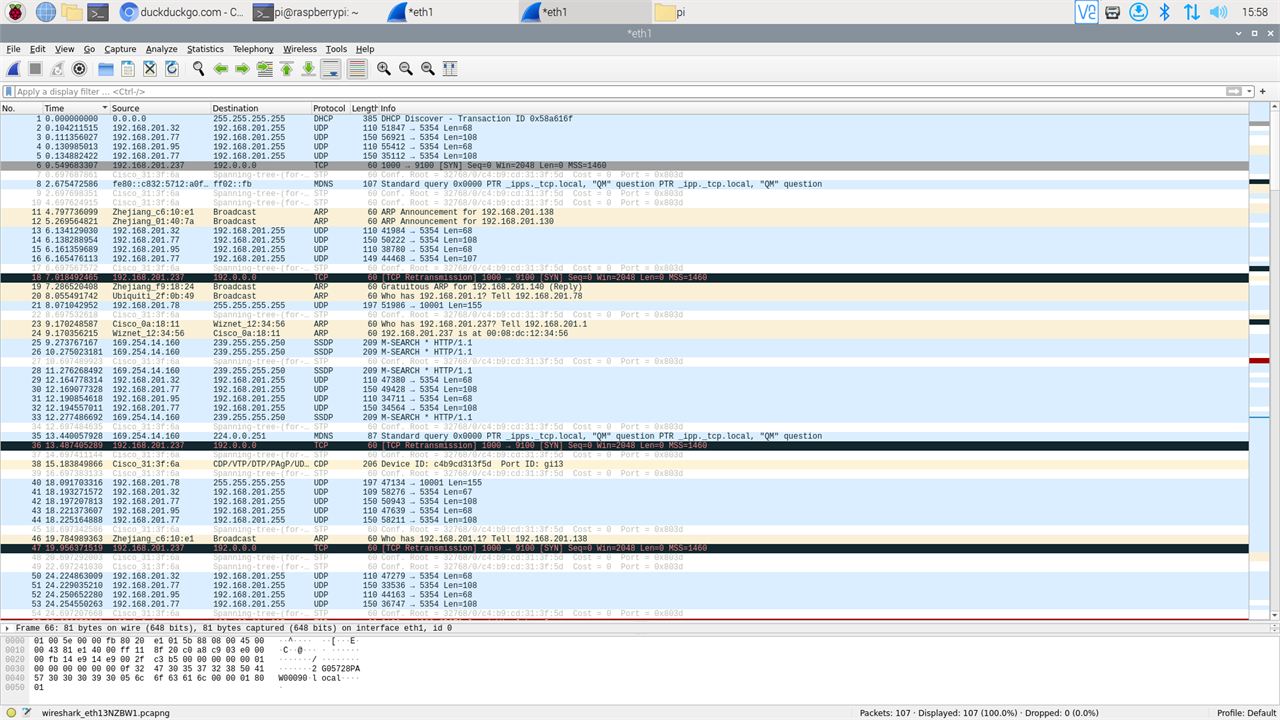Open the Raspberry Pi applications menu

[x=14, y=12]
